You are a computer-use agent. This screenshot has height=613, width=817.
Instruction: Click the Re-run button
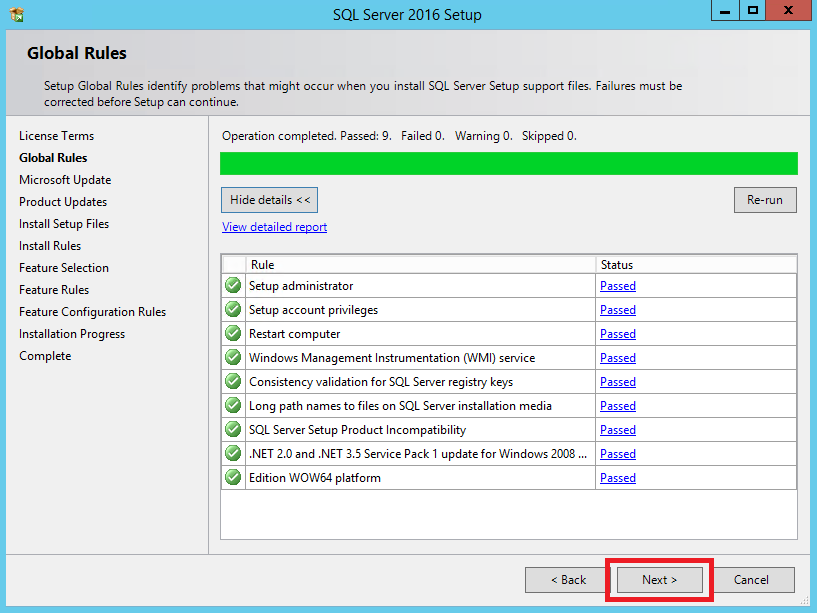(765, 200)
